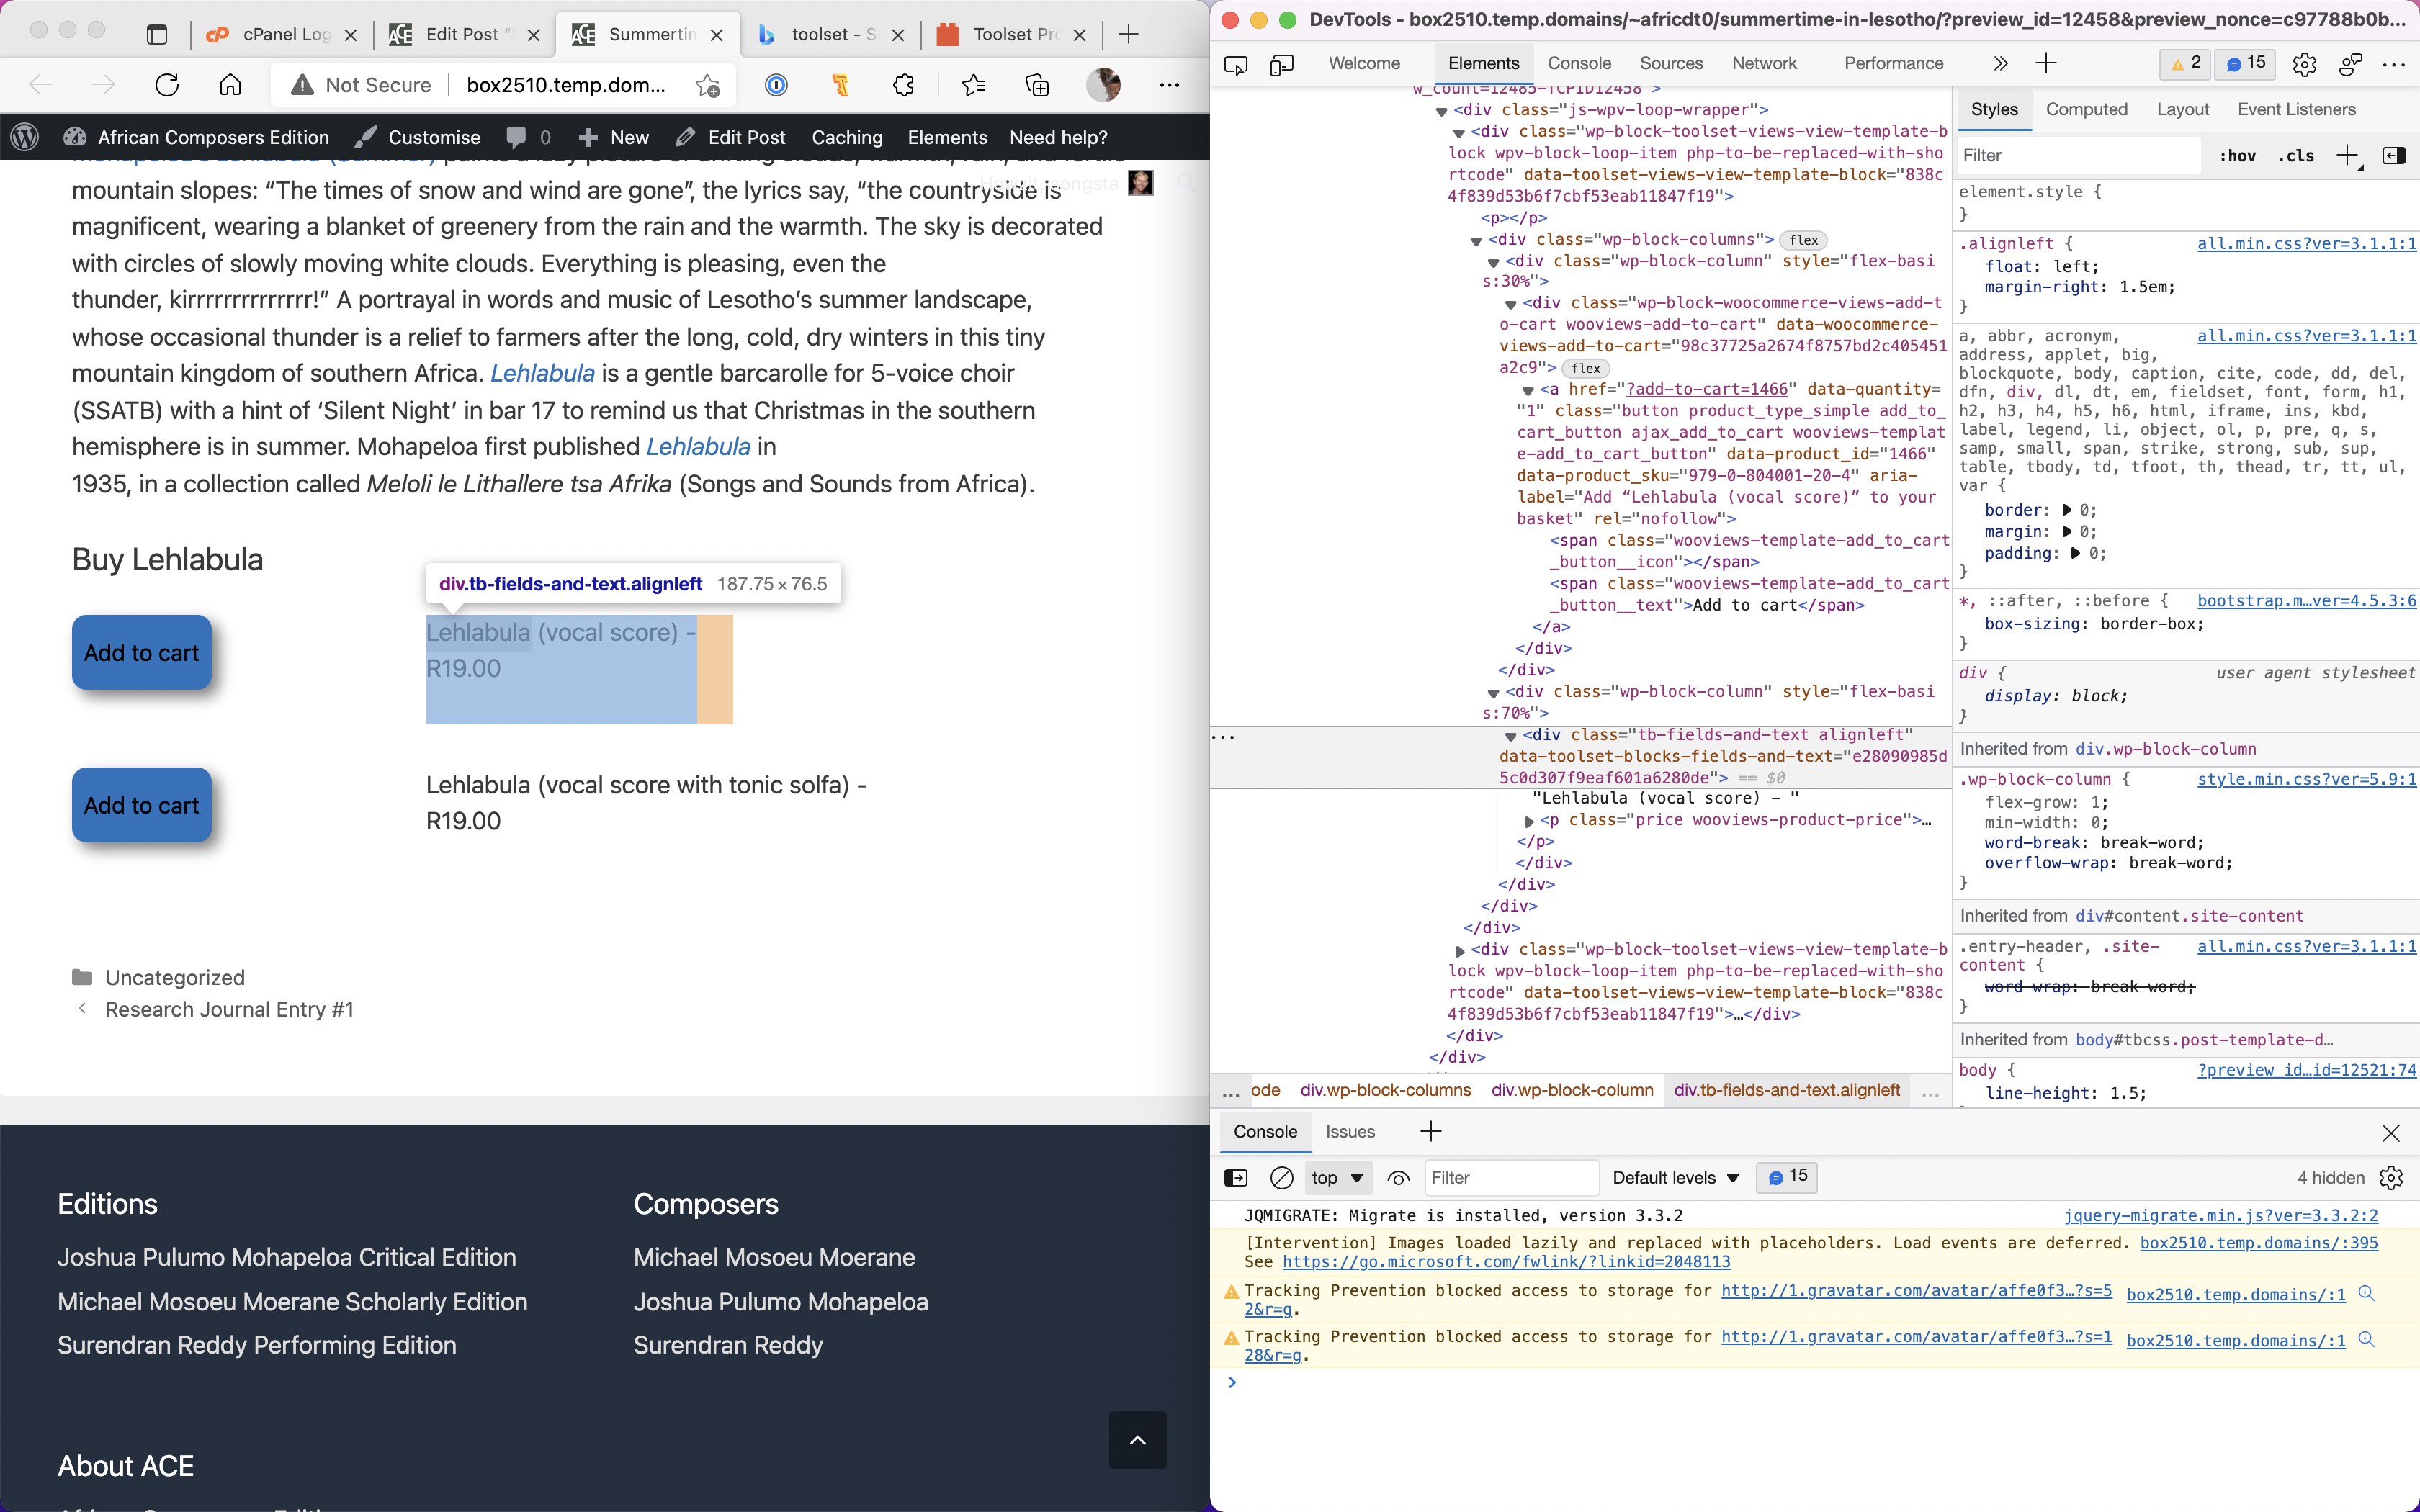Click the browser home icon

230,85
